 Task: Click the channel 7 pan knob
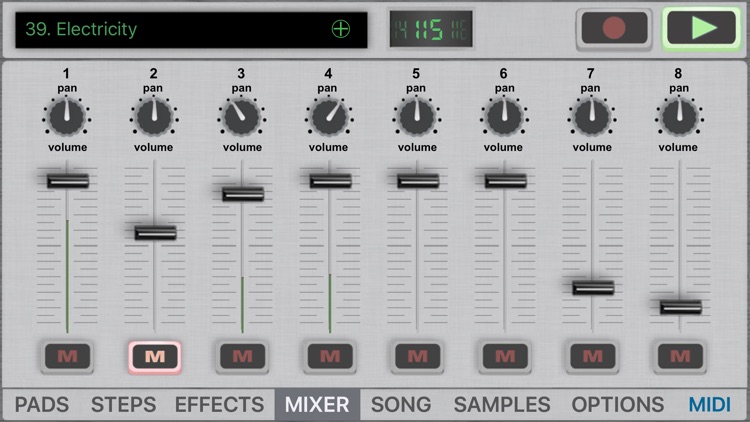point(592,116)
